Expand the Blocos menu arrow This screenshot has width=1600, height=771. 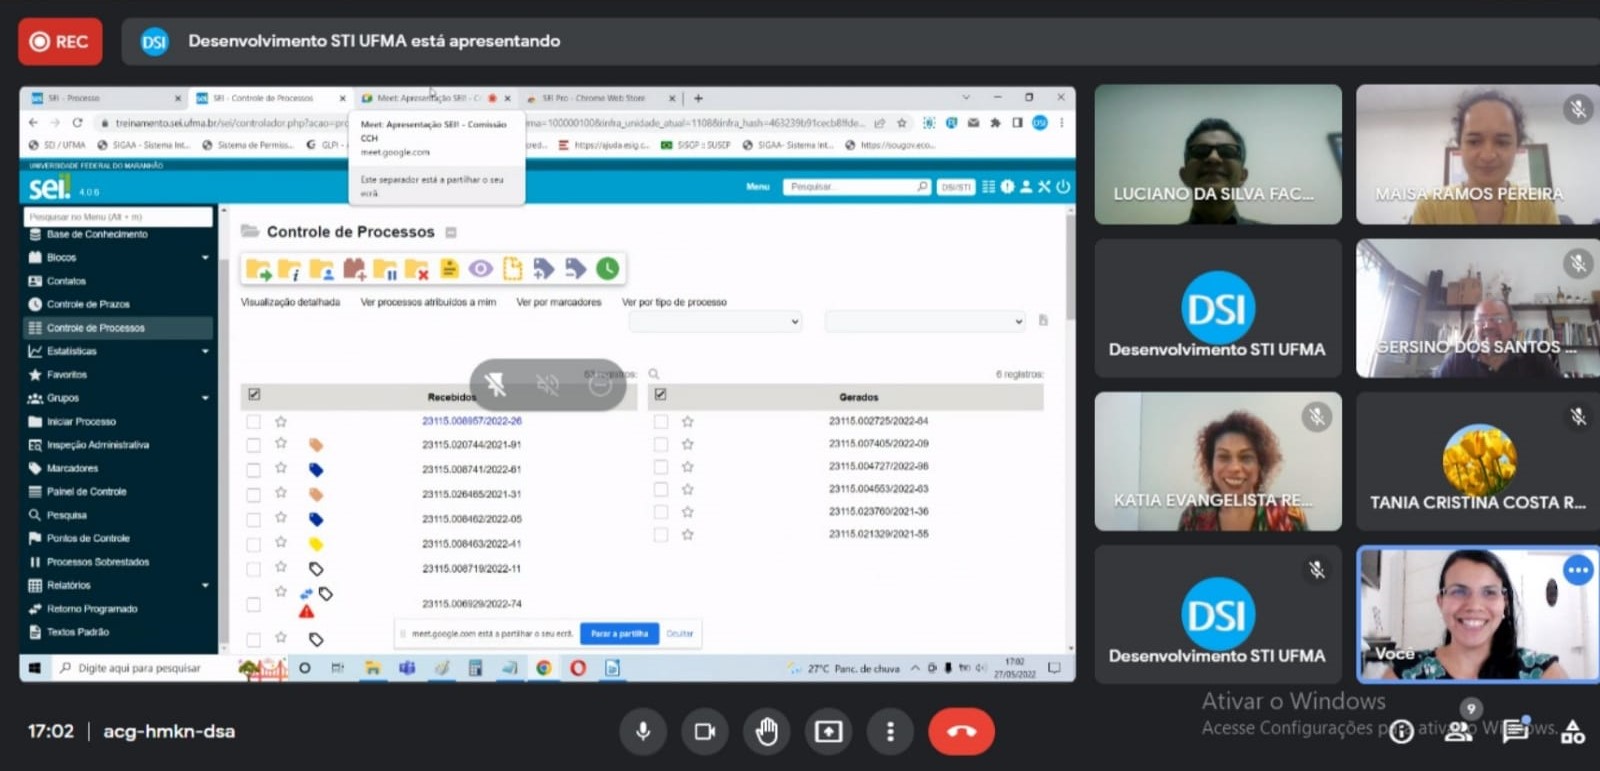pyautogui.click(x=205, y=258)
